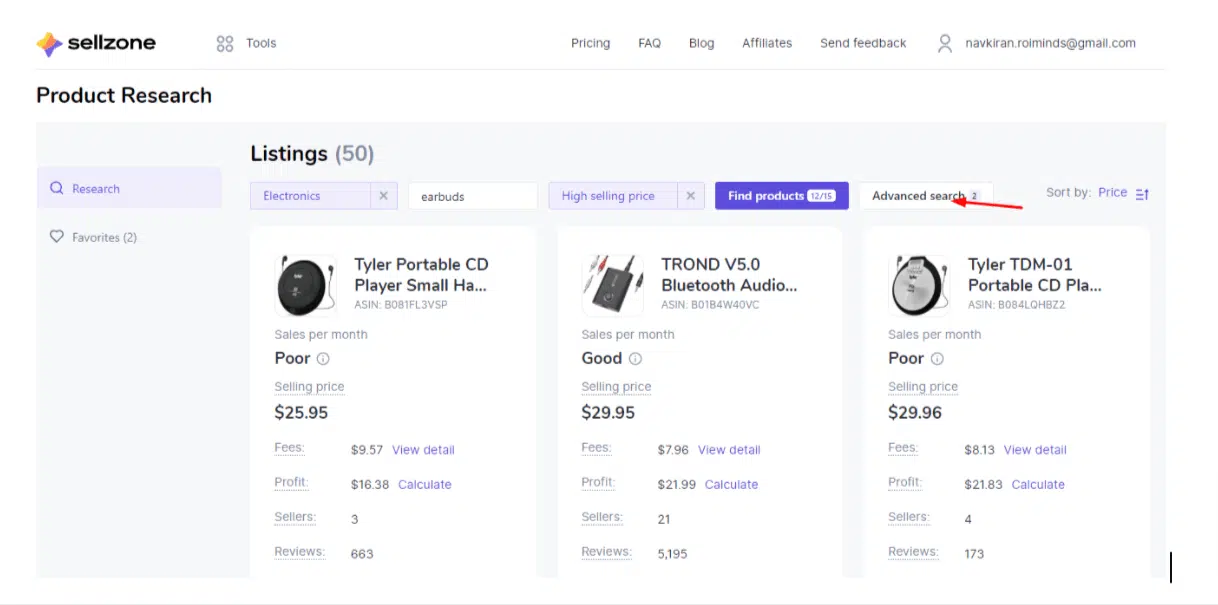Click the $25.95 selling price

tap(301, 412)
